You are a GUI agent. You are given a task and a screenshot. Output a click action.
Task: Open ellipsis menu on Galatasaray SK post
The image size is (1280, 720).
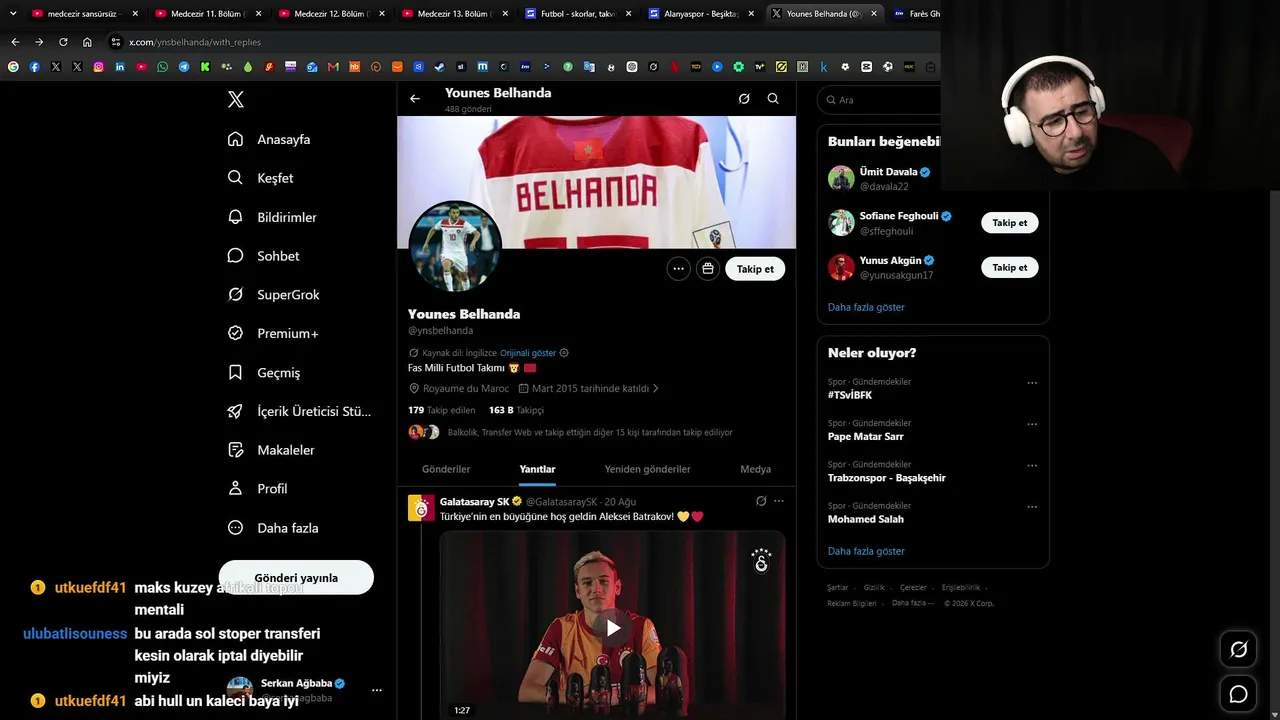[779, 501]
